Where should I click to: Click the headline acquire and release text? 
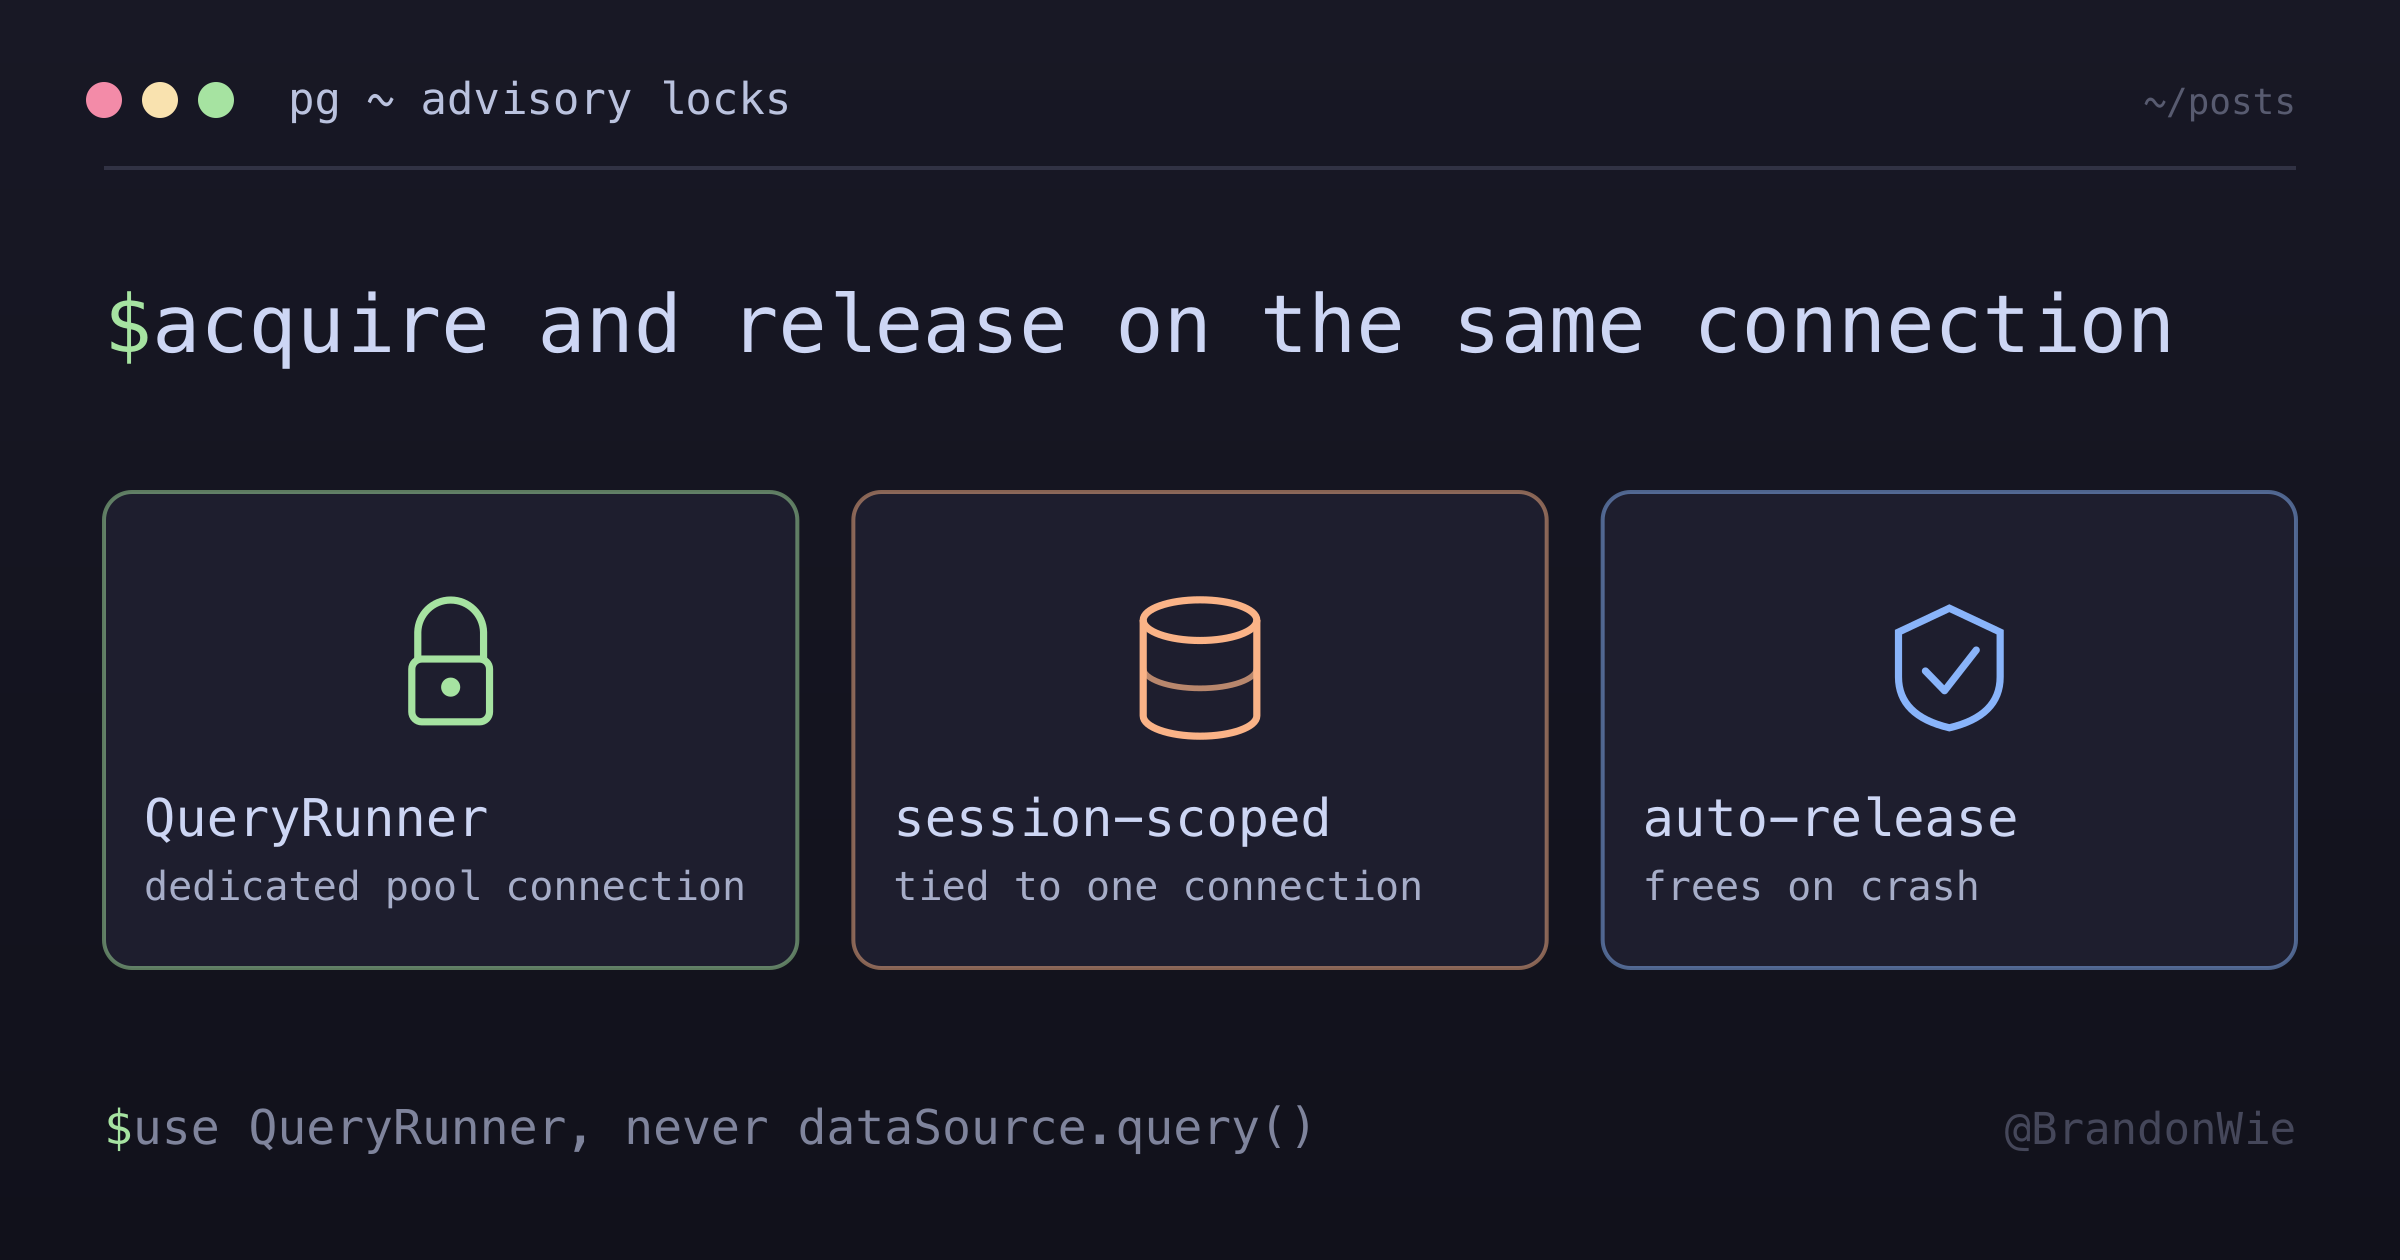(x=1162, y=326)
